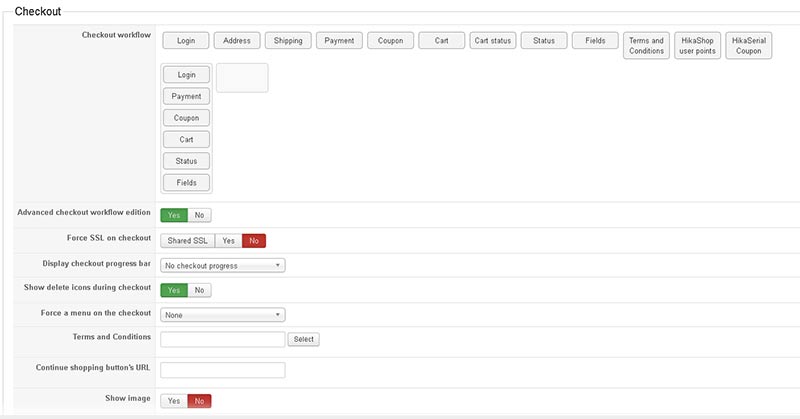The image size is (800, 419).
Task: Click the 'Force SSL on checkout' label
Action: pyautogui.click(x=109, y=238)
